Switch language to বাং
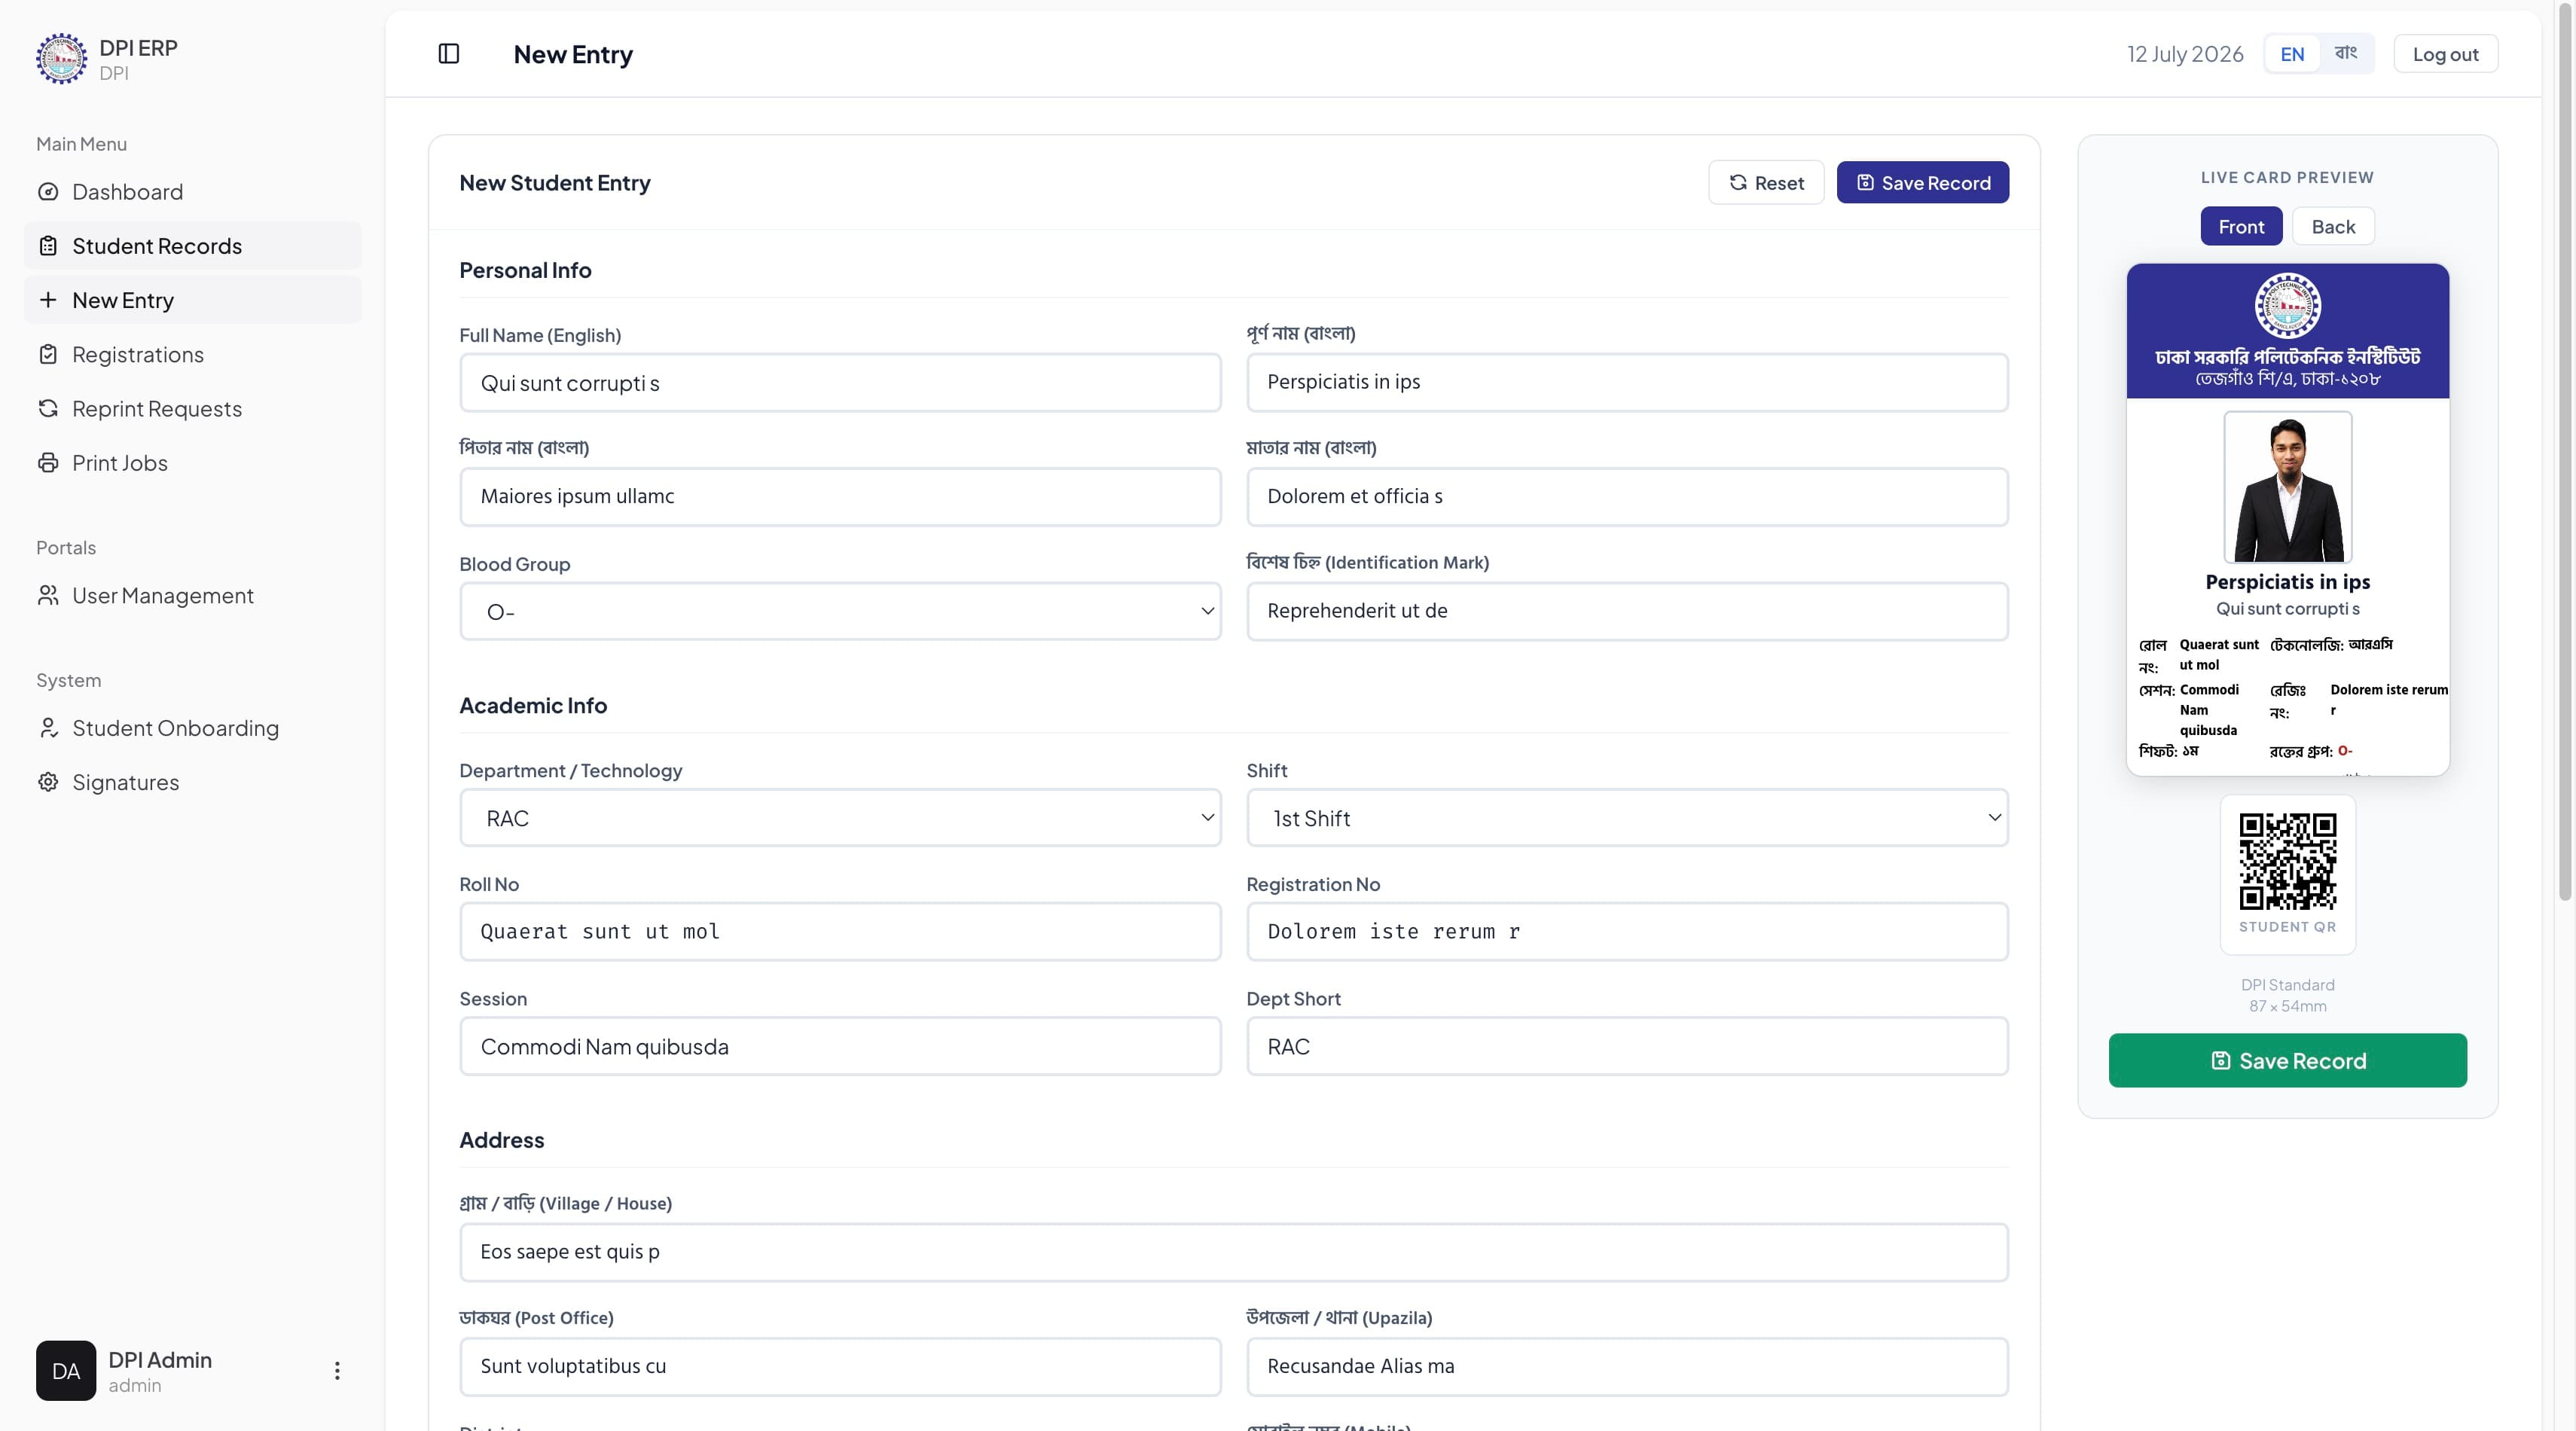Screen dimensions: 2576x1431 pyautogui.click(x=2345, y=54)
